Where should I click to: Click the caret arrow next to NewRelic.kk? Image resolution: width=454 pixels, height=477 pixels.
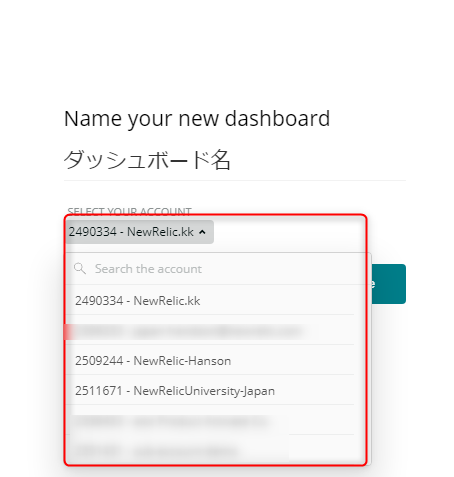(202, 232)
